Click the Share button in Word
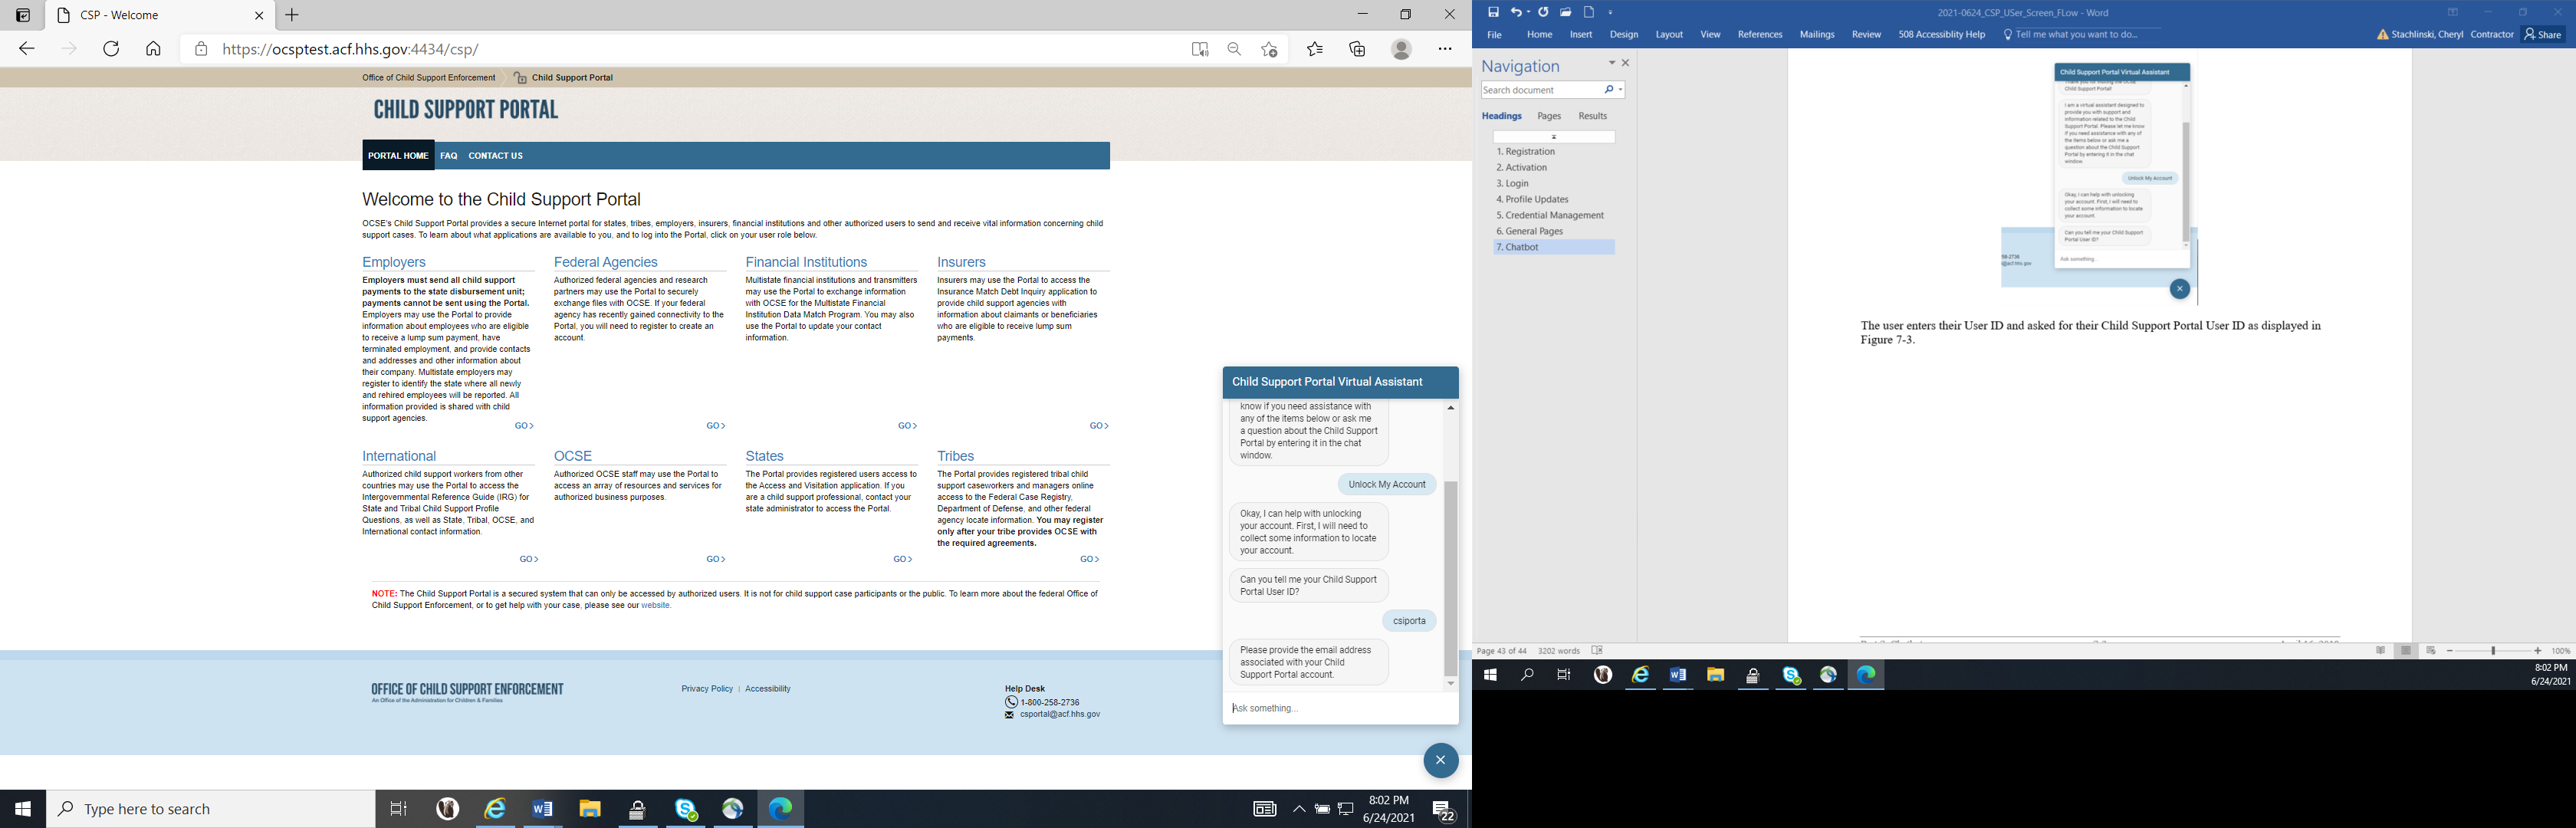This screenshot has height=828, width=2576. [x=2543, y=34]
